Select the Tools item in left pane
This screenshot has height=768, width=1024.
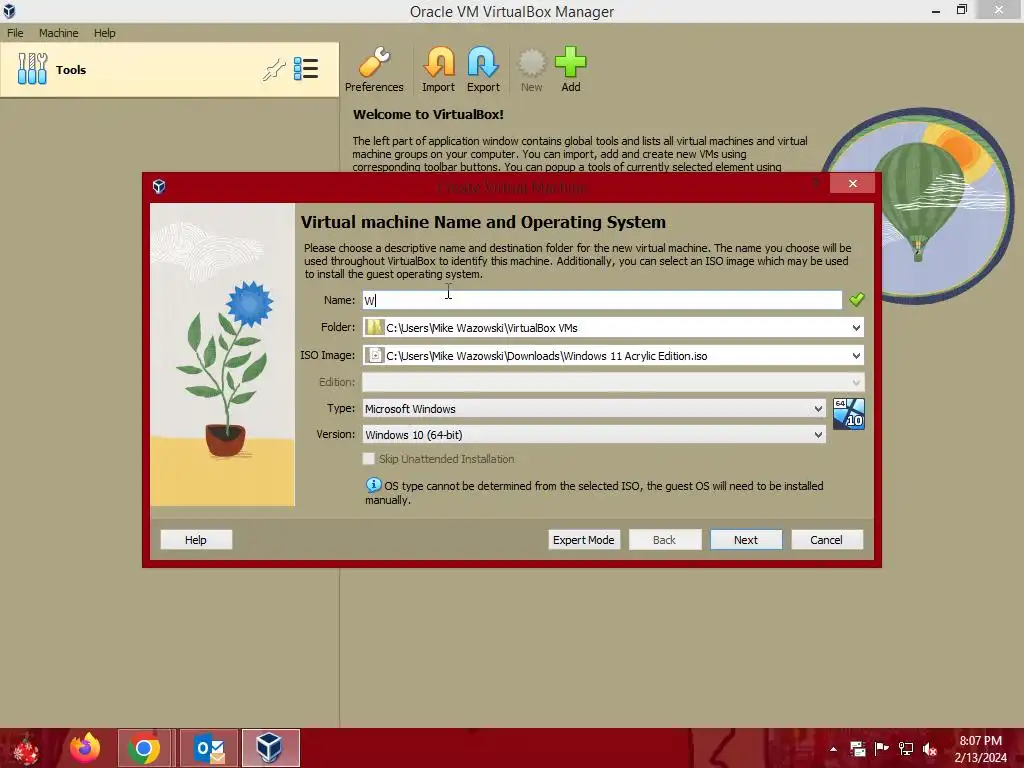coord(169,70)
